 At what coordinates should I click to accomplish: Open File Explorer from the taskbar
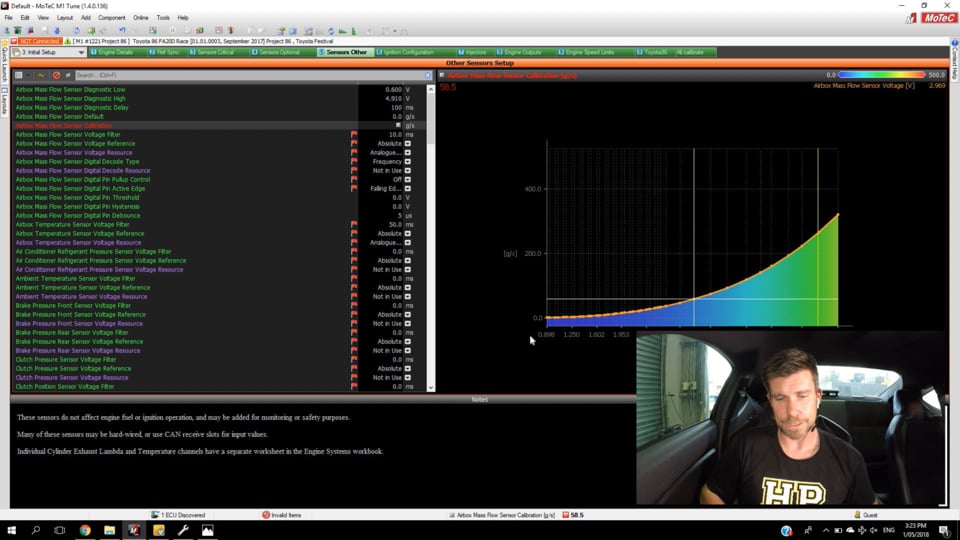click(x=110, y=530)
